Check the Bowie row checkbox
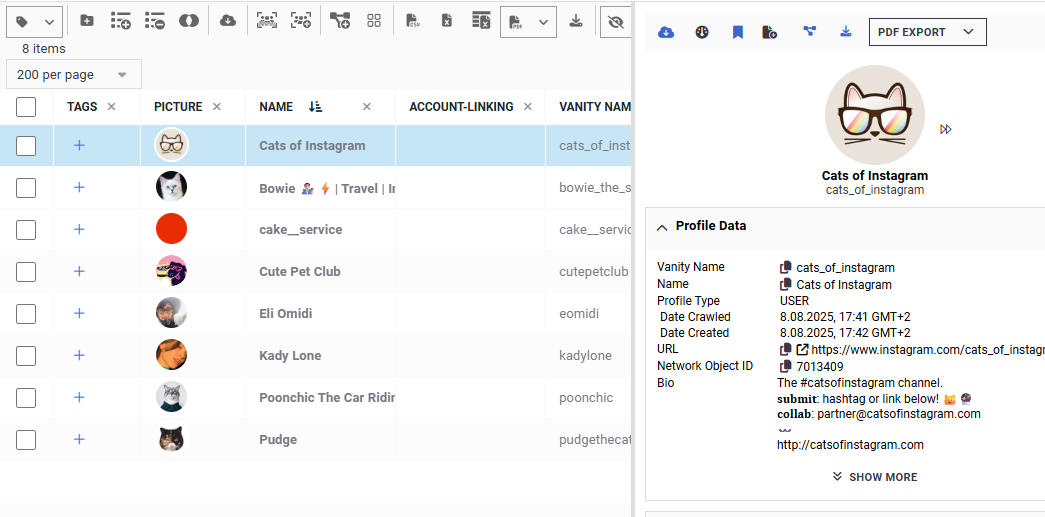1045x517 pixels. [x=25, y=187]
